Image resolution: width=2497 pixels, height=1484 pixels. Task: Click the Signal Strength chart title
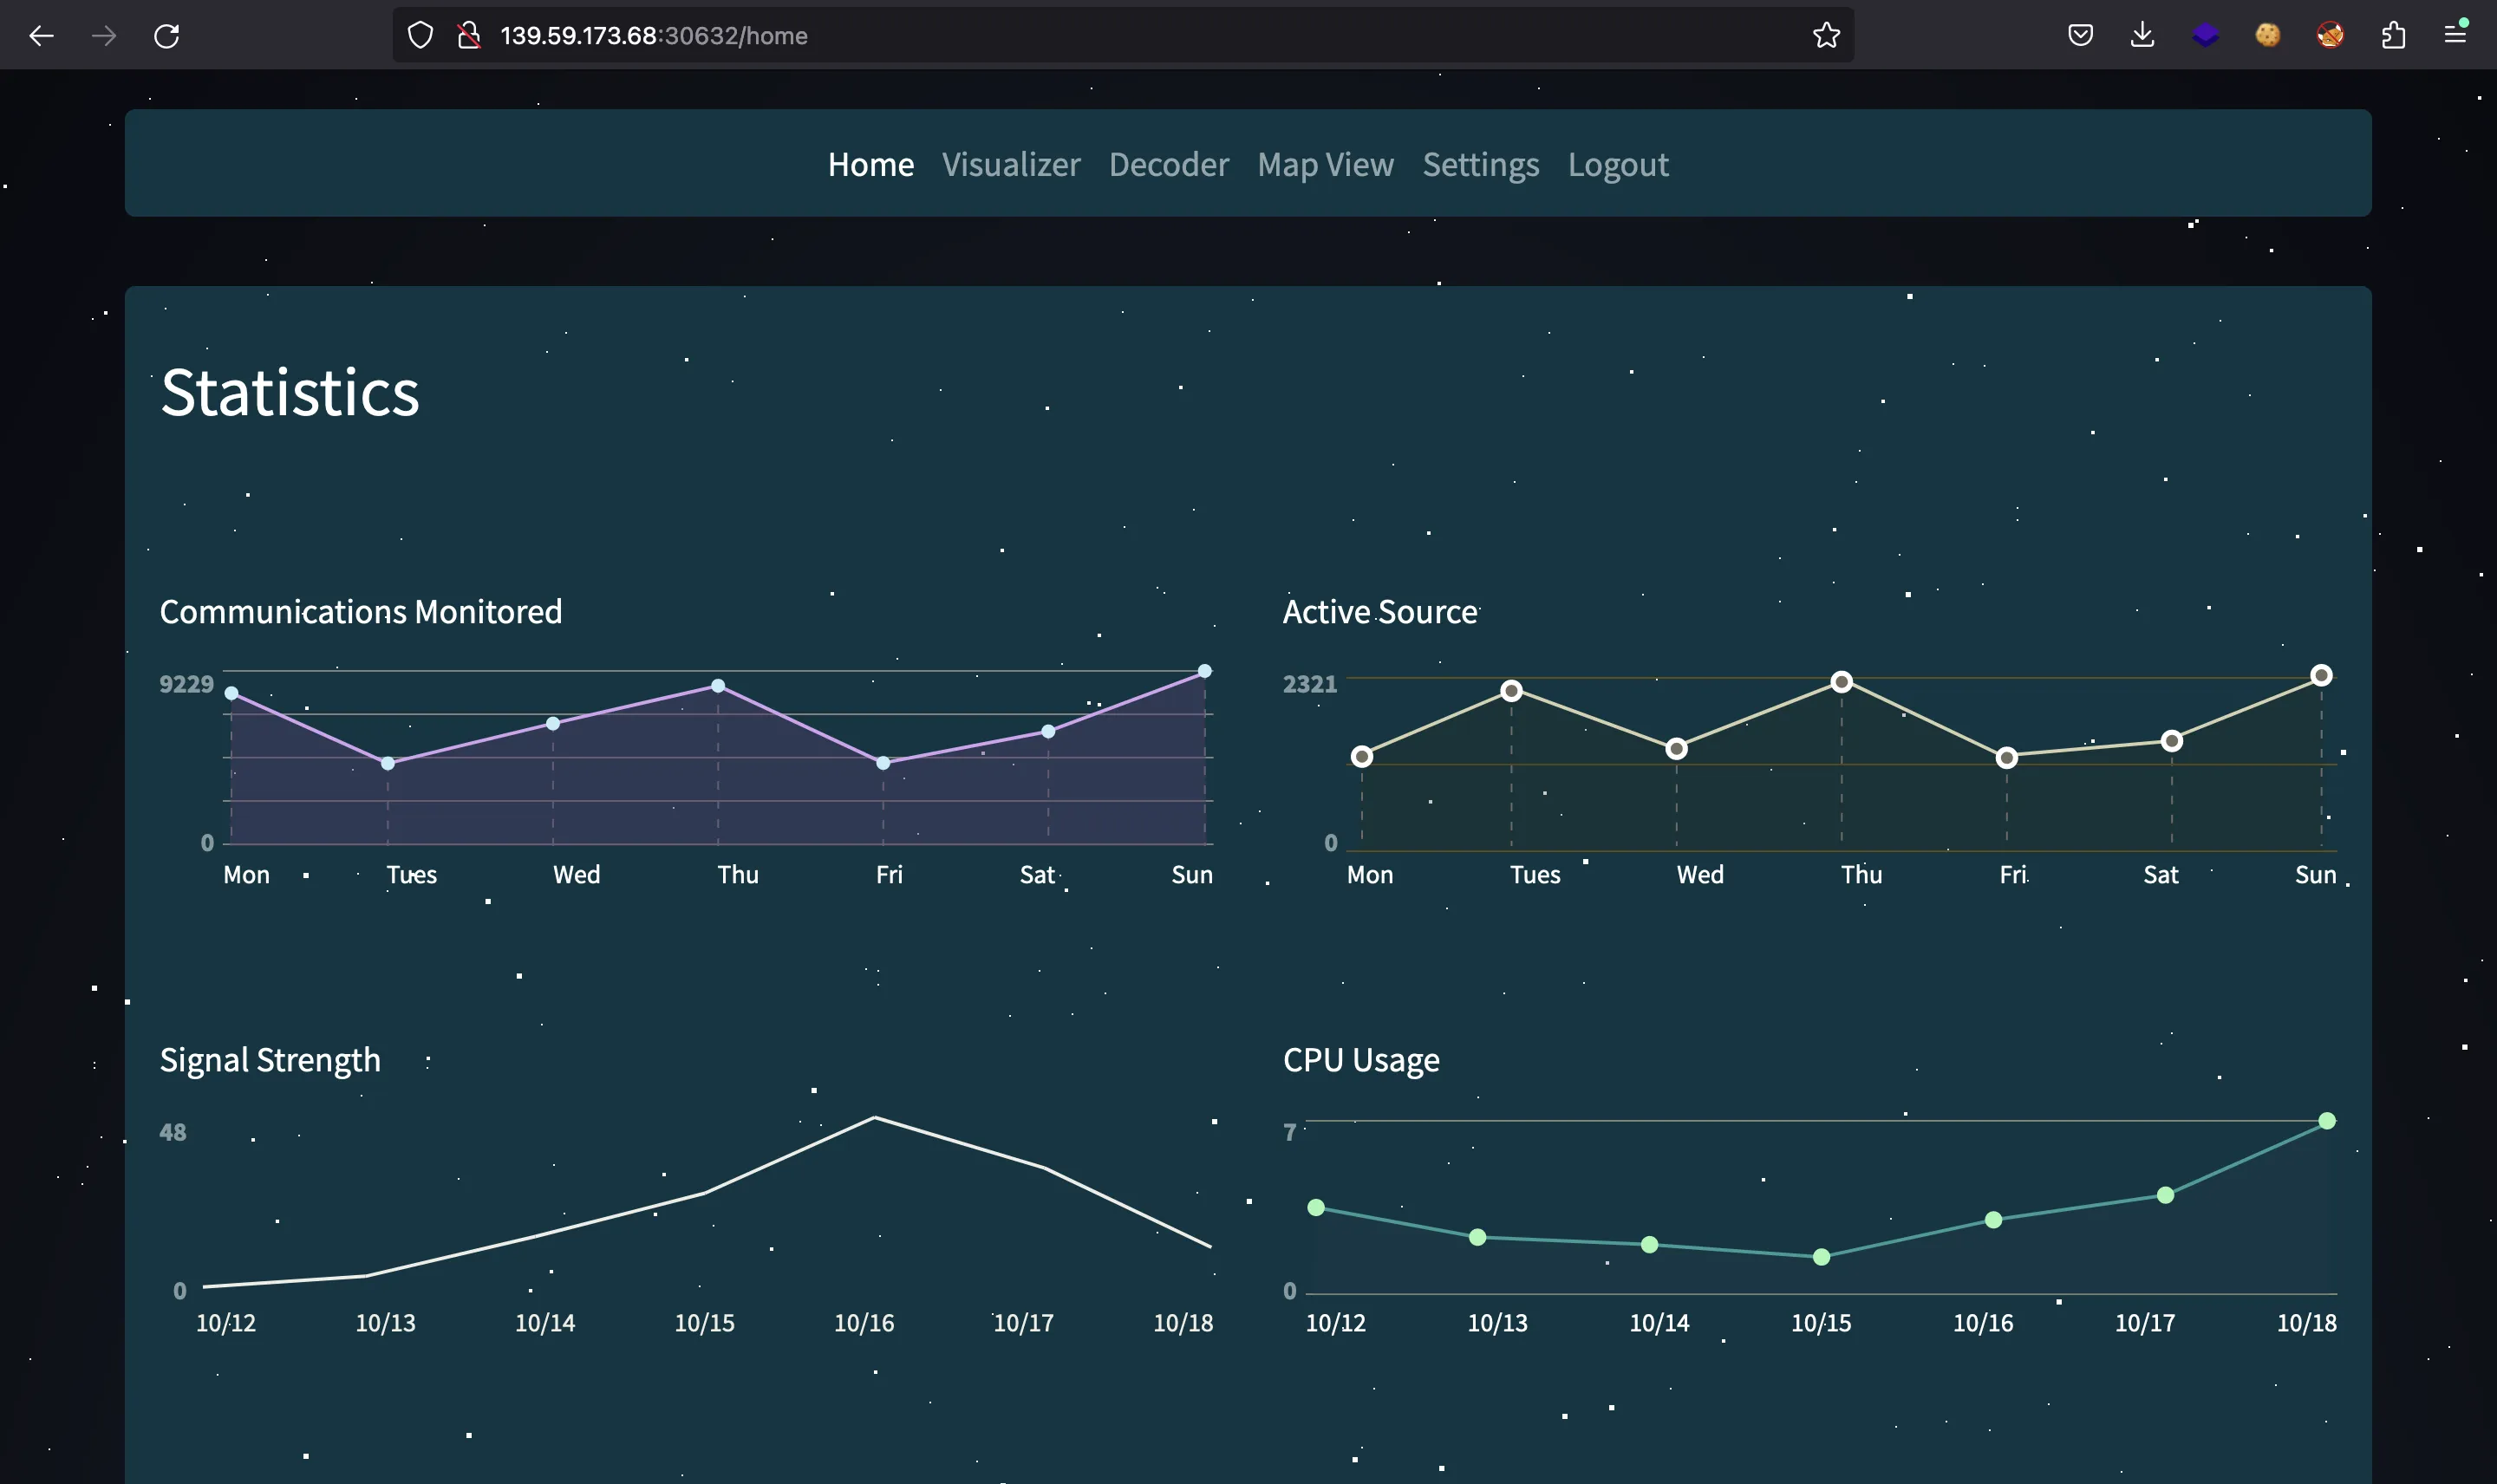point(270,1060)
